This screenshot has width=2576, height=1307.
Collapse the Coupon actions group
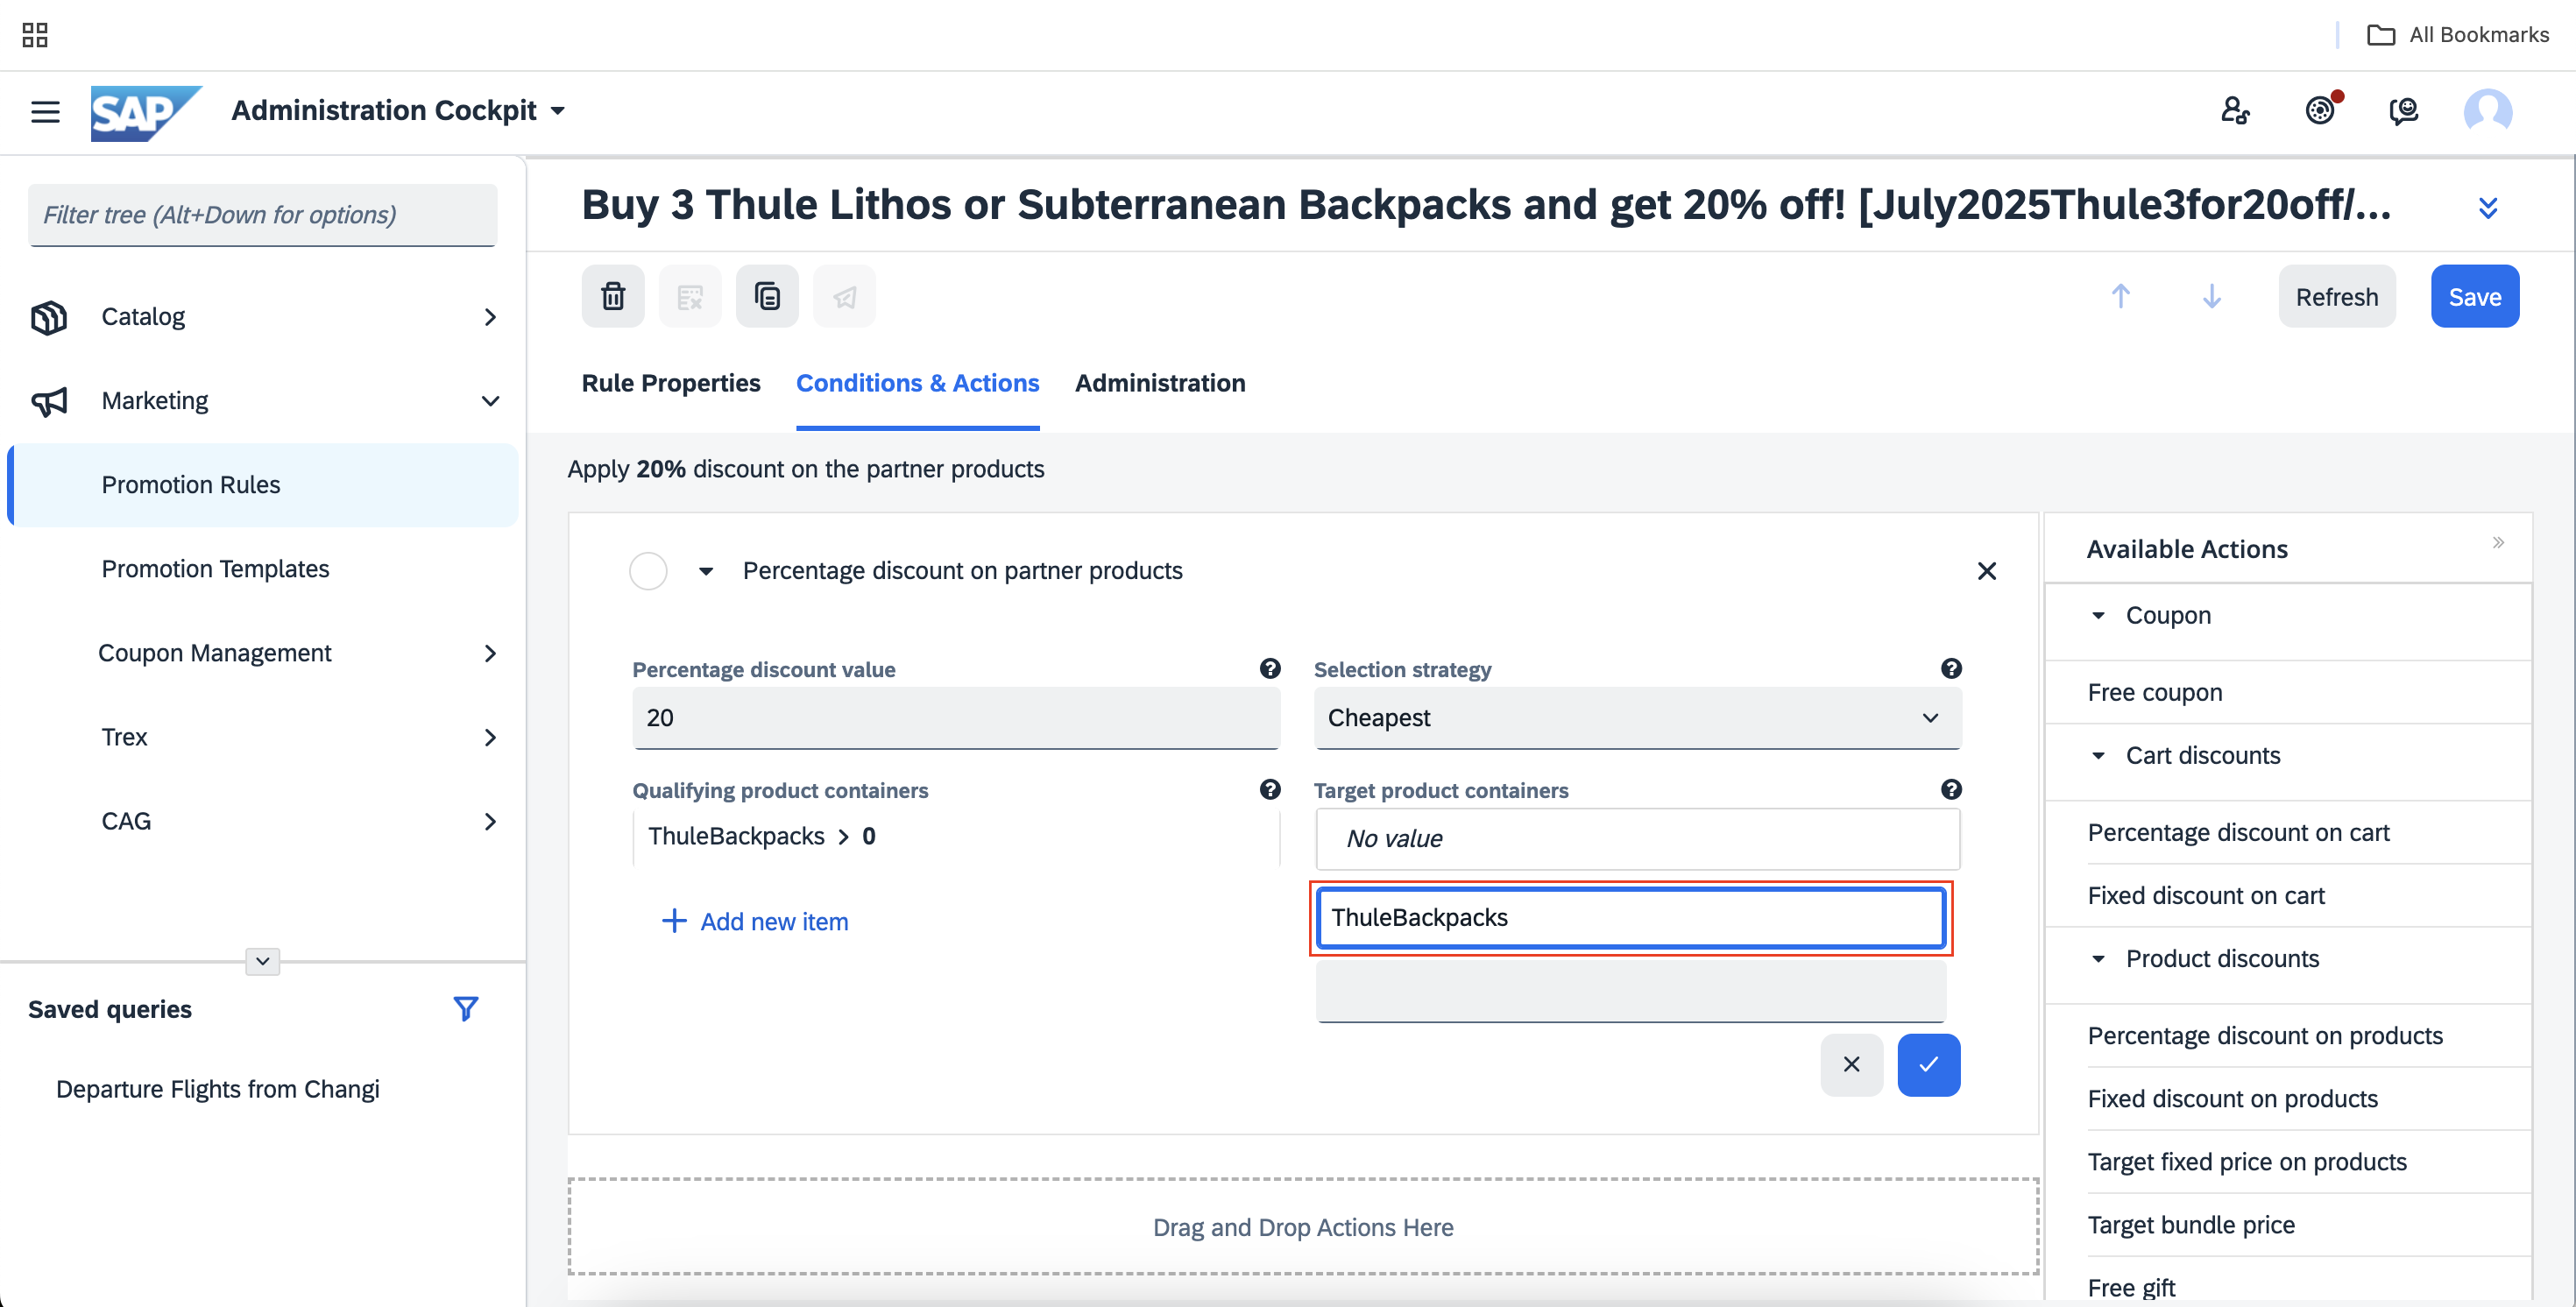(x=2098, y=615)
